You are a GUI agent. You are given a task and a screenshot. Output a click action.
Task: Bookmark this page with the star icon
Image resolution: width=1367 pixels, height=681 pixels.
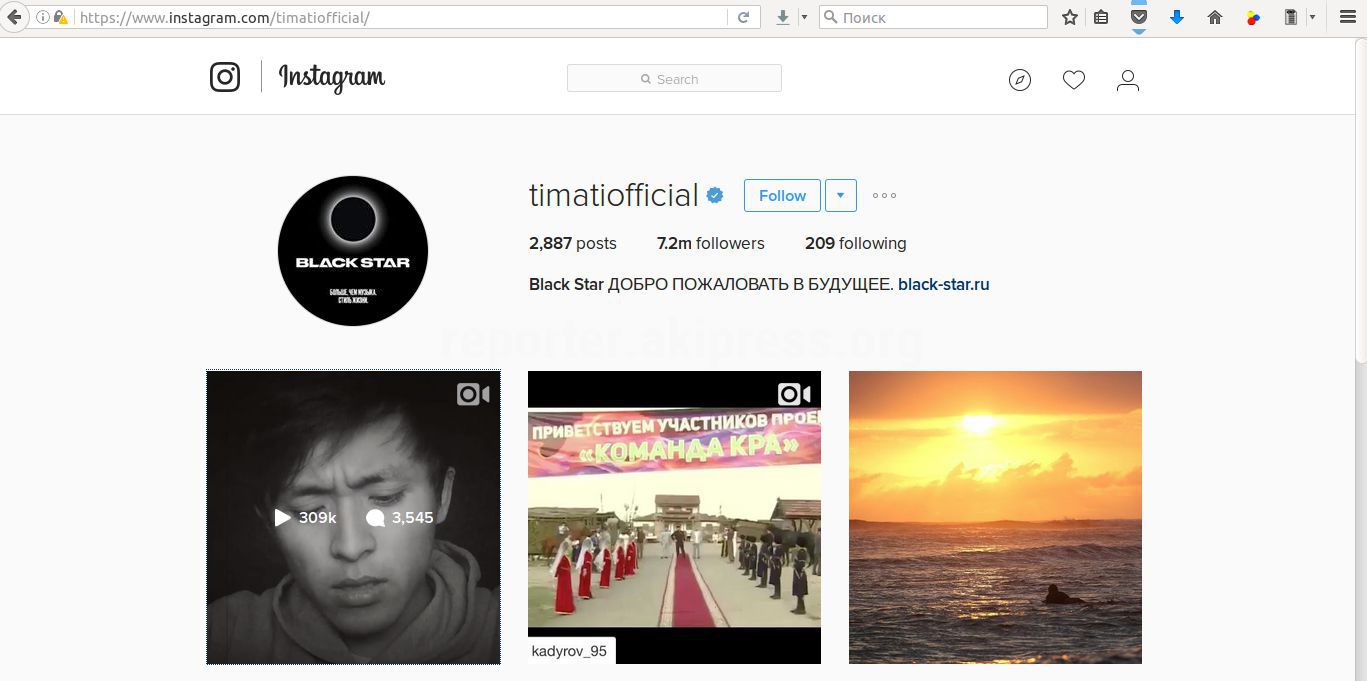click(1070, 17)
